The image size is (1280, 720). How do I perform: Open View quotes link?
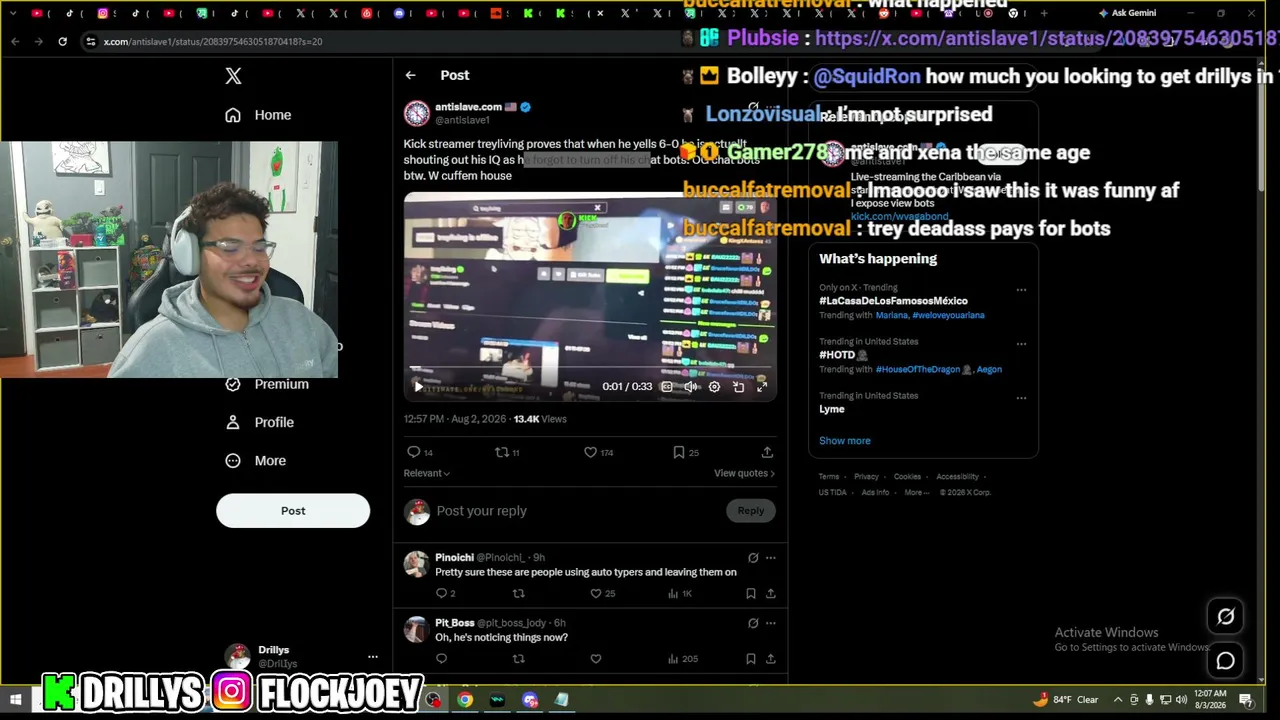(744, 473)
